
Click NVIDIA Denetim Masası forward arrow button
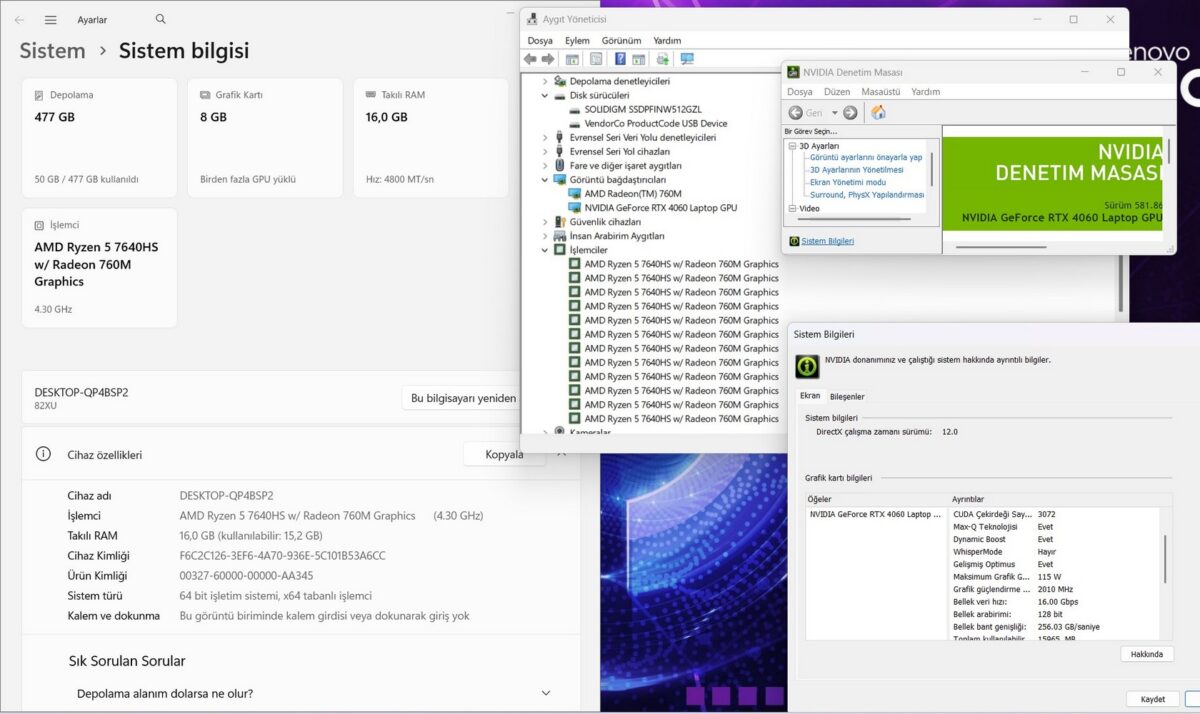(850, 113)
